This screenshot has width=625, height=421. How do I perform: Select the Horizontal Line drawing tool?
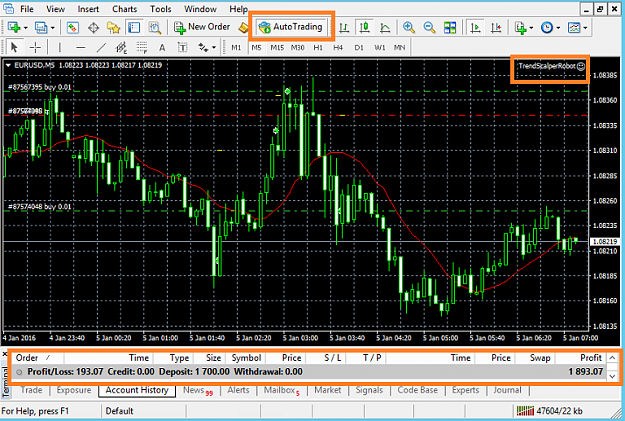(x=81, y=47)
